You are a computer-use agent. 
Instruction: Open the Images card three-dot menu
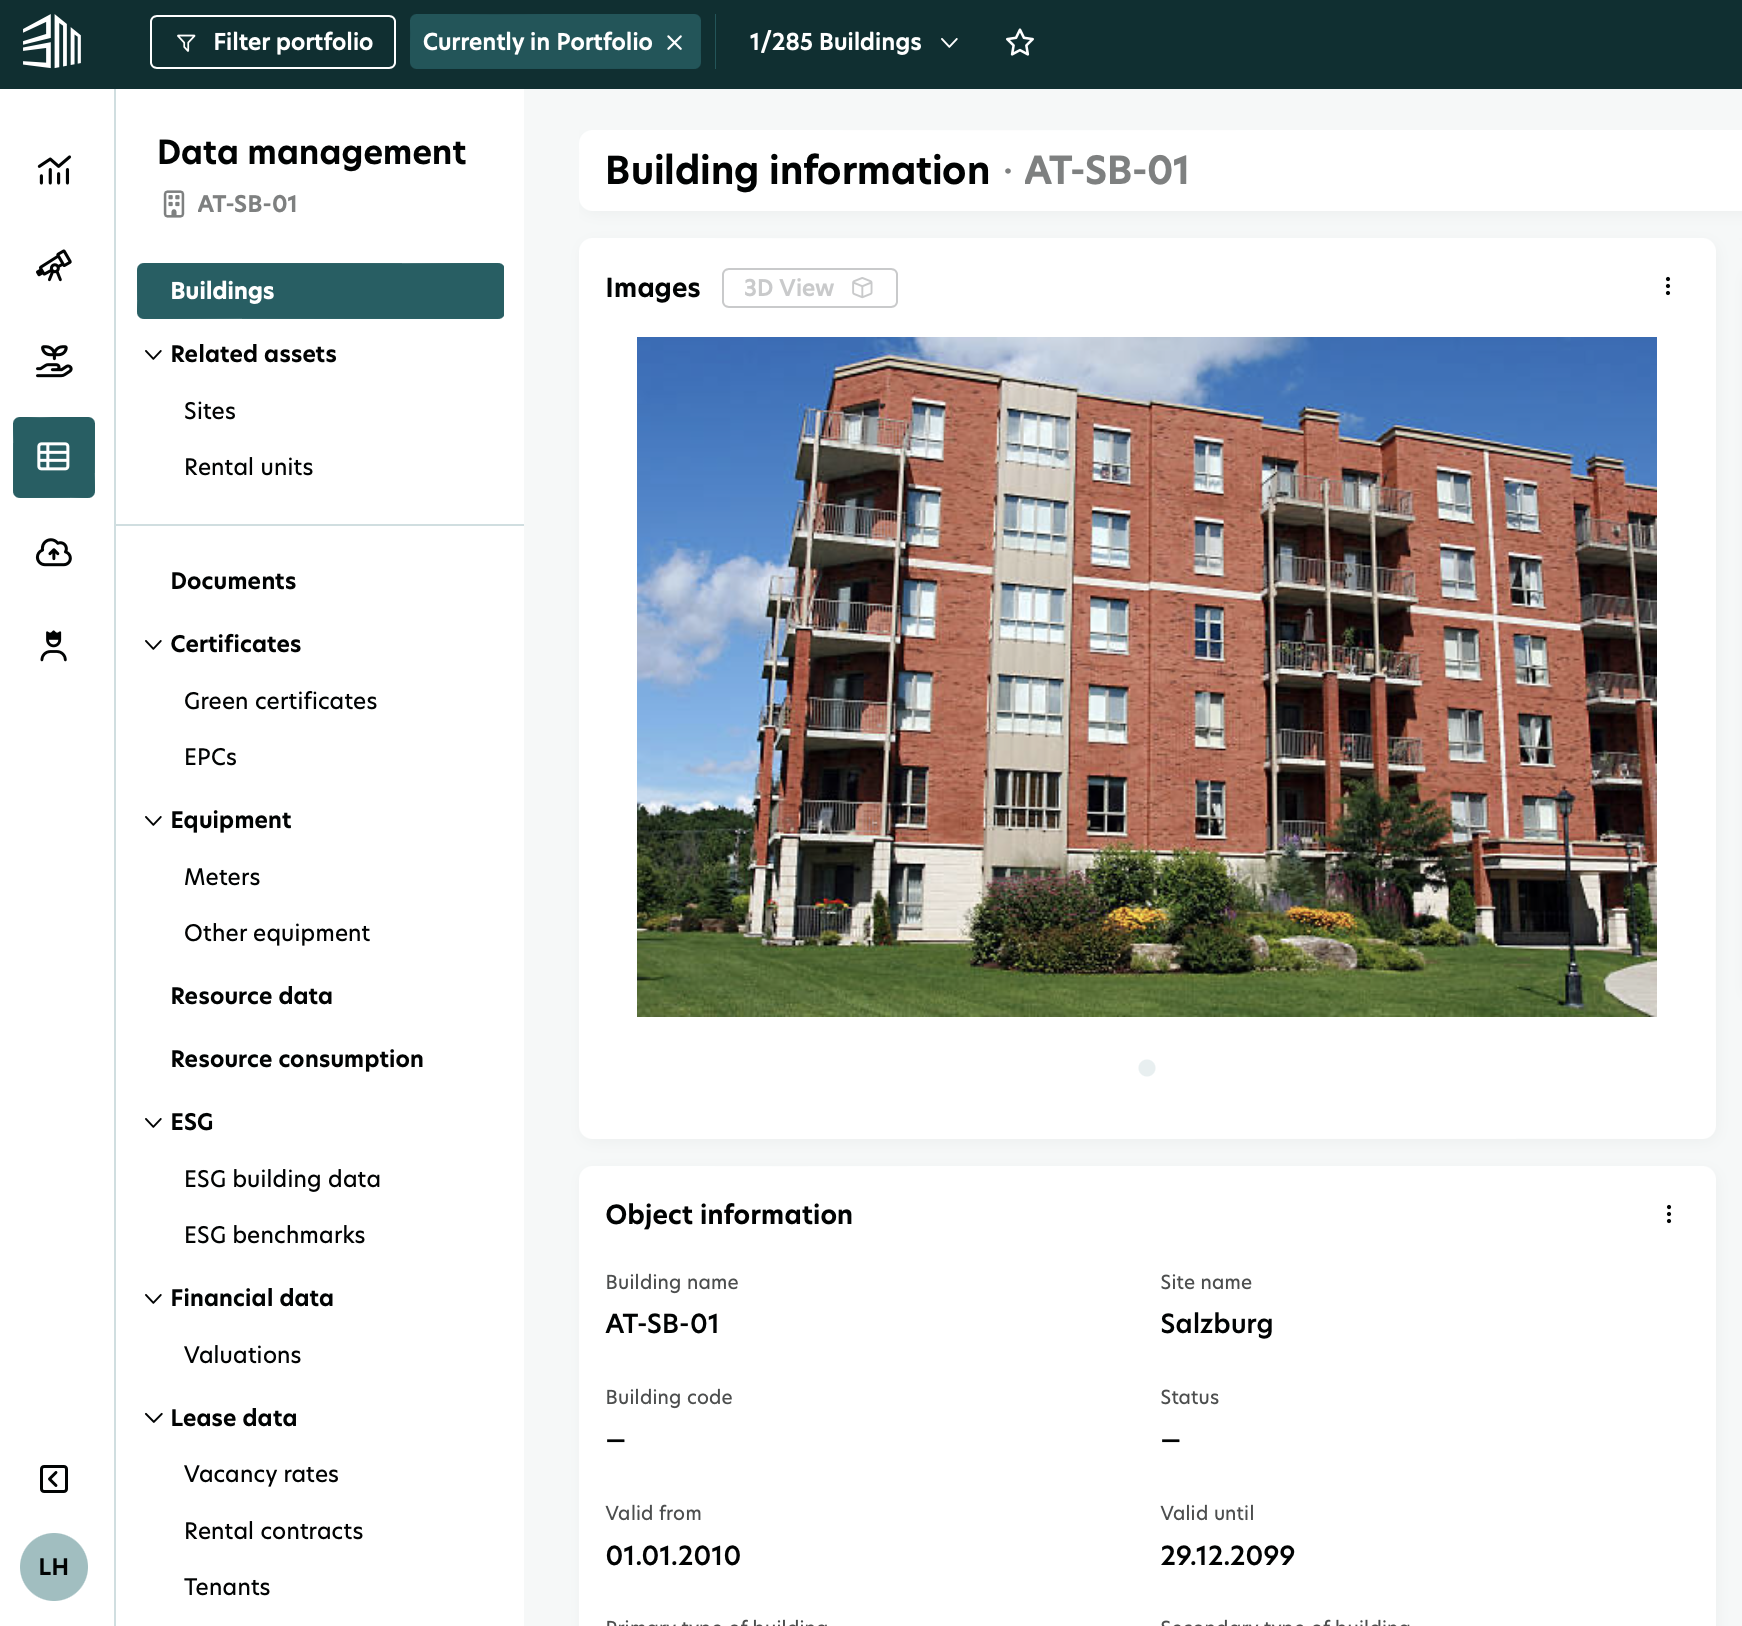(1668, 287)
